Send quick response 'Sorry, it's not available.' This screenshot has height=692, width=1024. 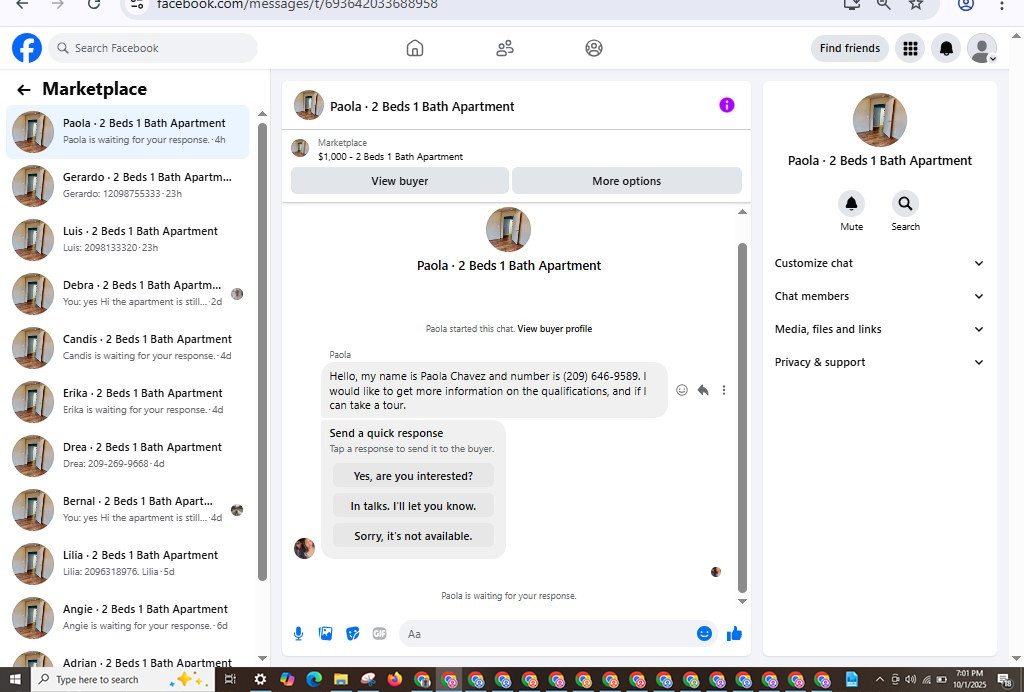coord(413,536)
